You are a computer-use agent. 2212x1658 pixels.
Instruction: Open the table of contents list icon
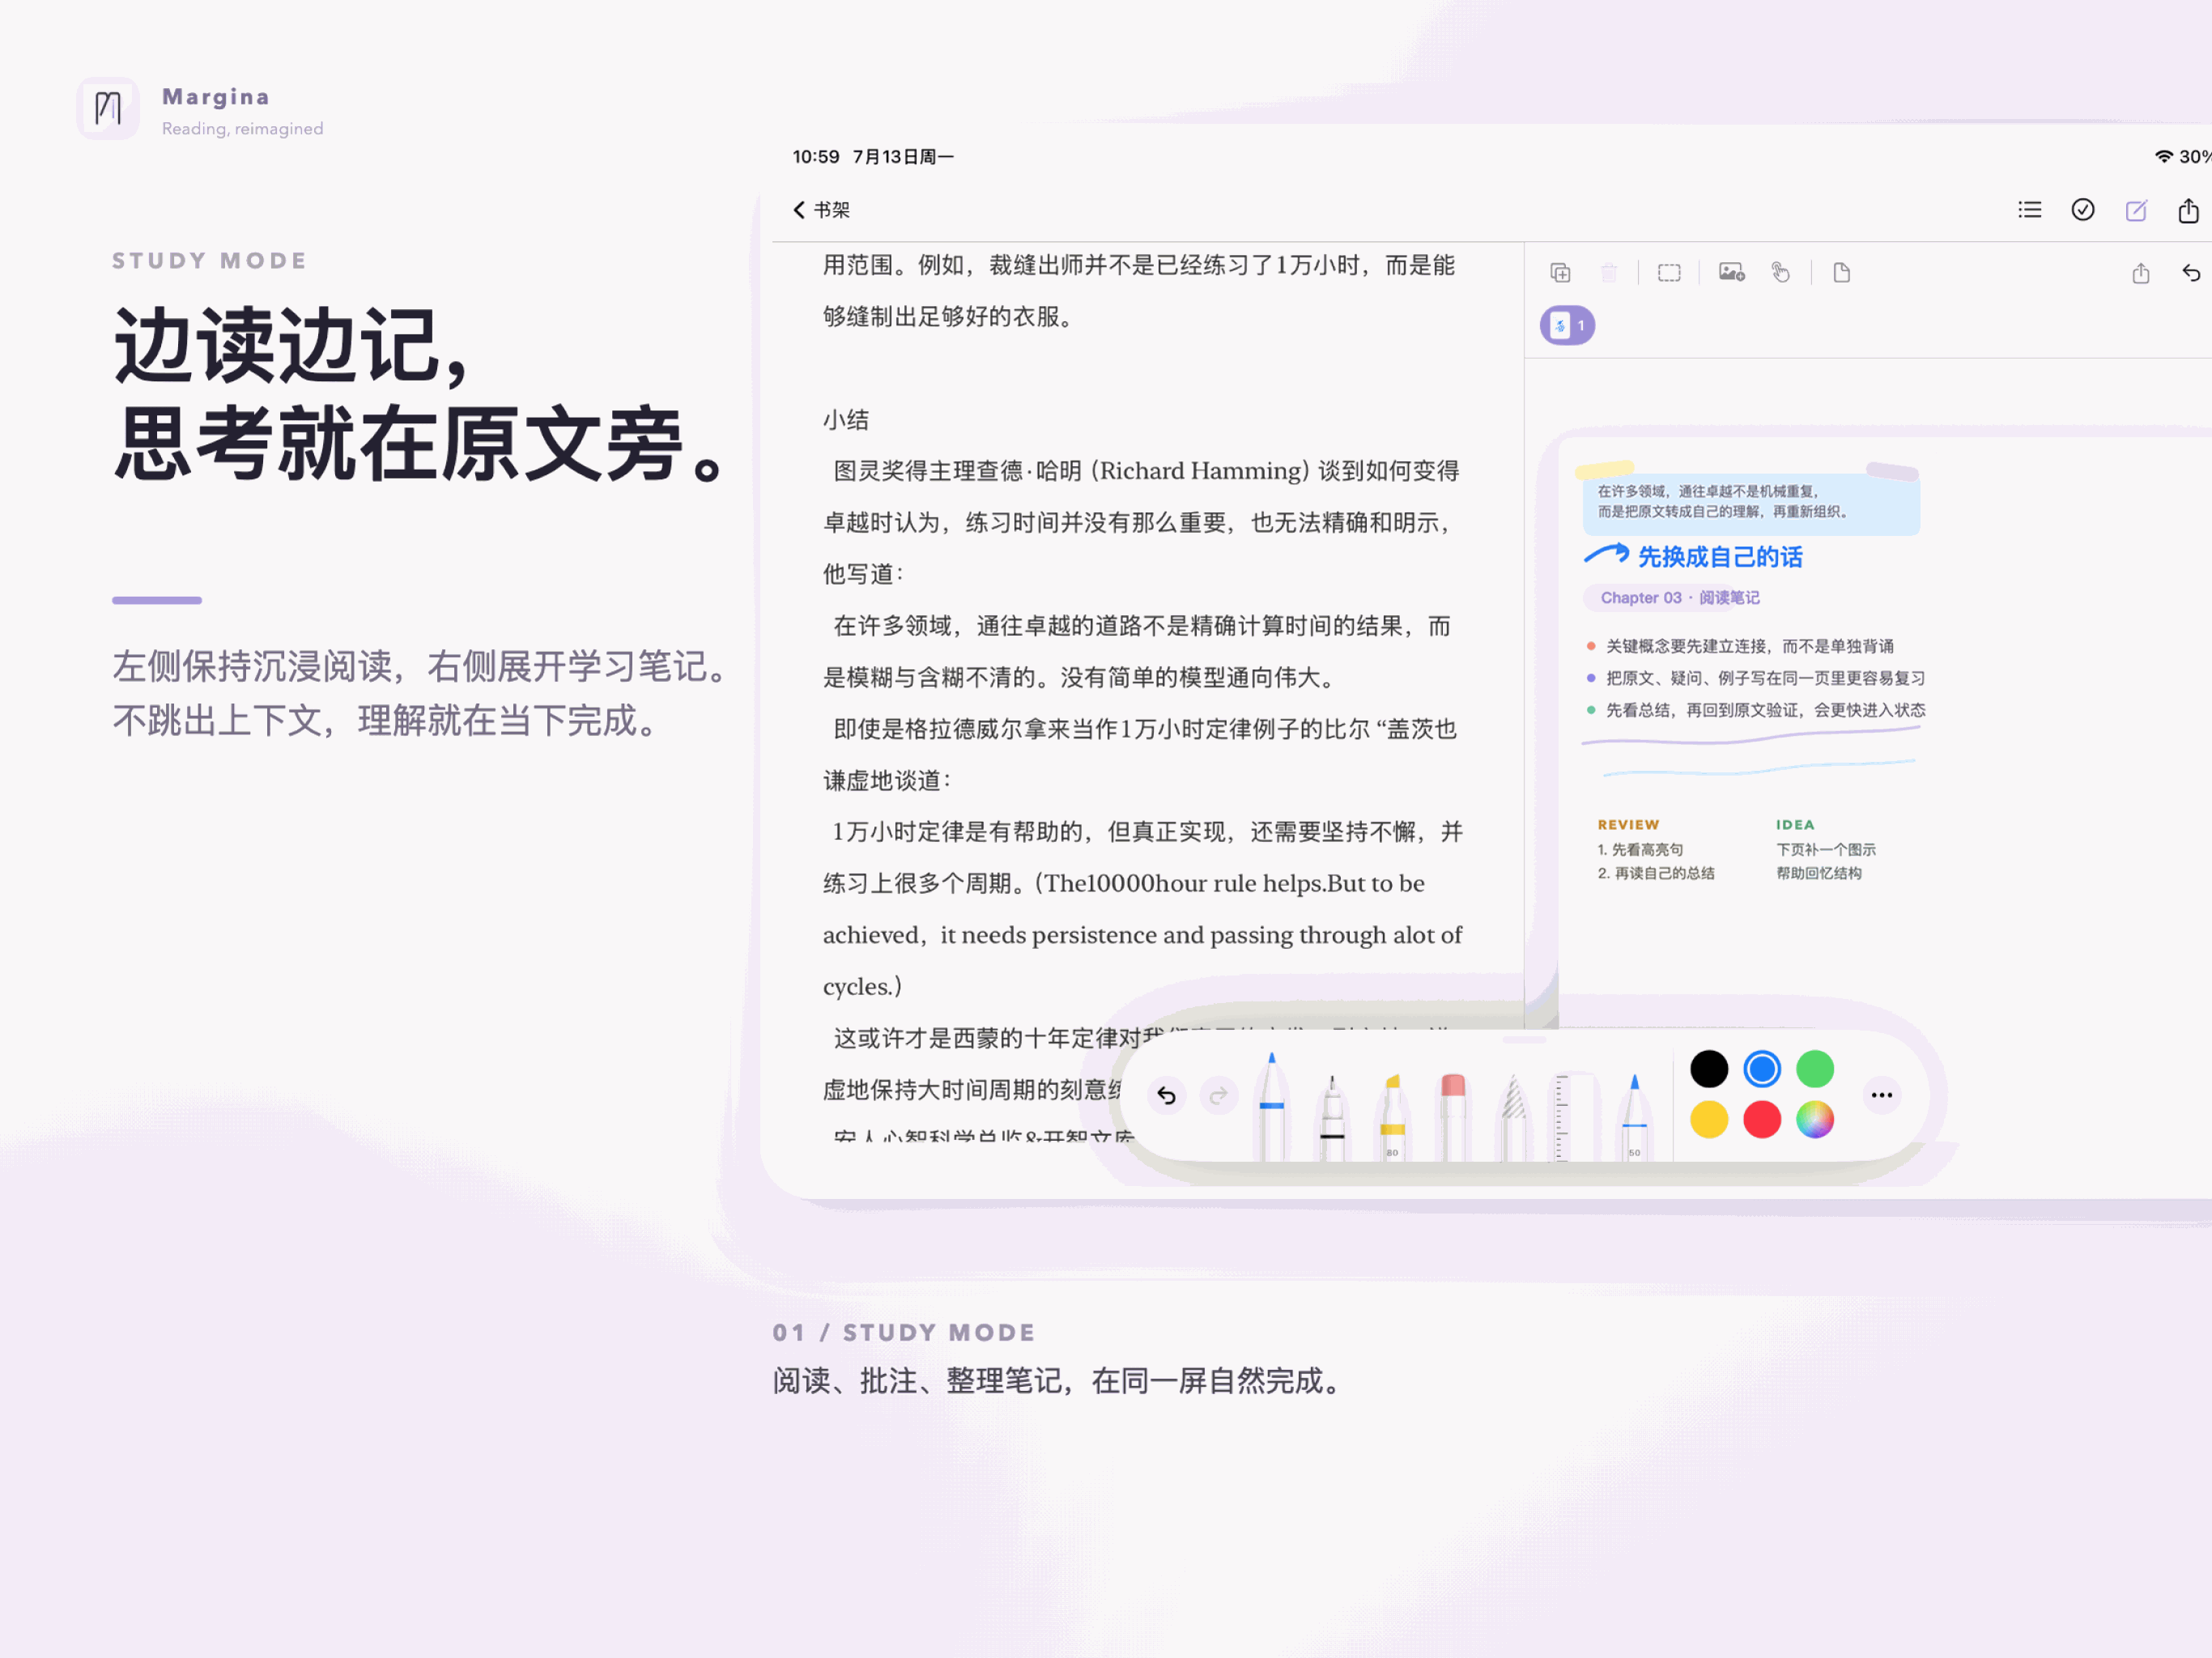pyautogui.click(x=2029, y=210)
